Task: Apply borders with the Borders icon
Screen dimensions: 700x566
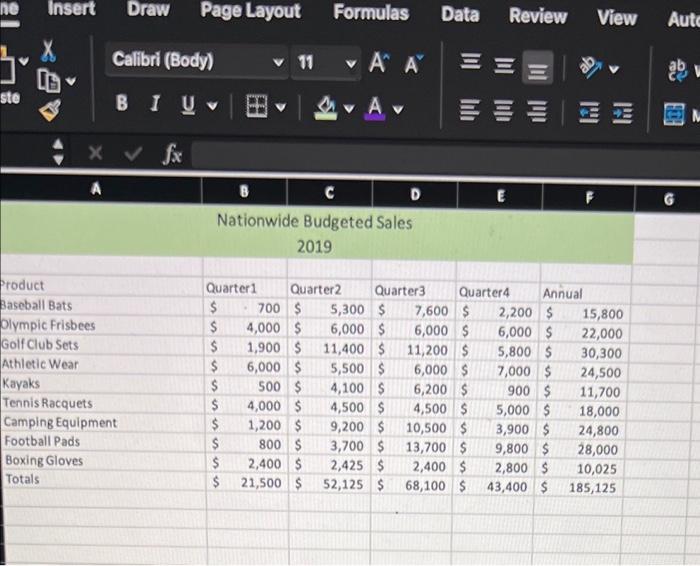Action: point(257,106)
